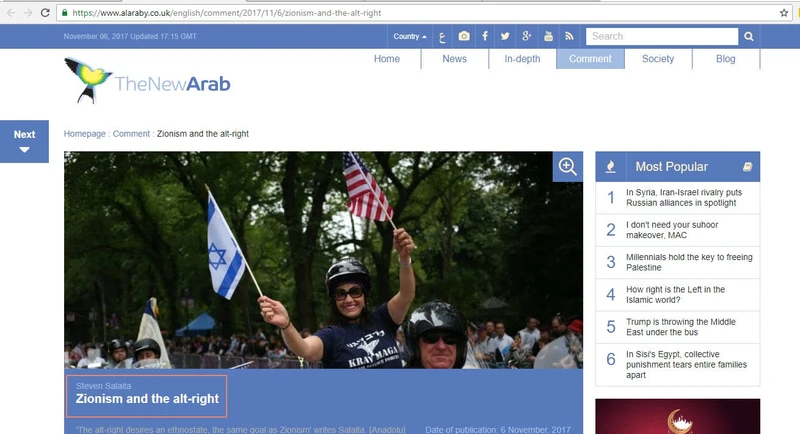Expand the Next article arrow panel
The image size is (800, 434).
click(24, 141)
